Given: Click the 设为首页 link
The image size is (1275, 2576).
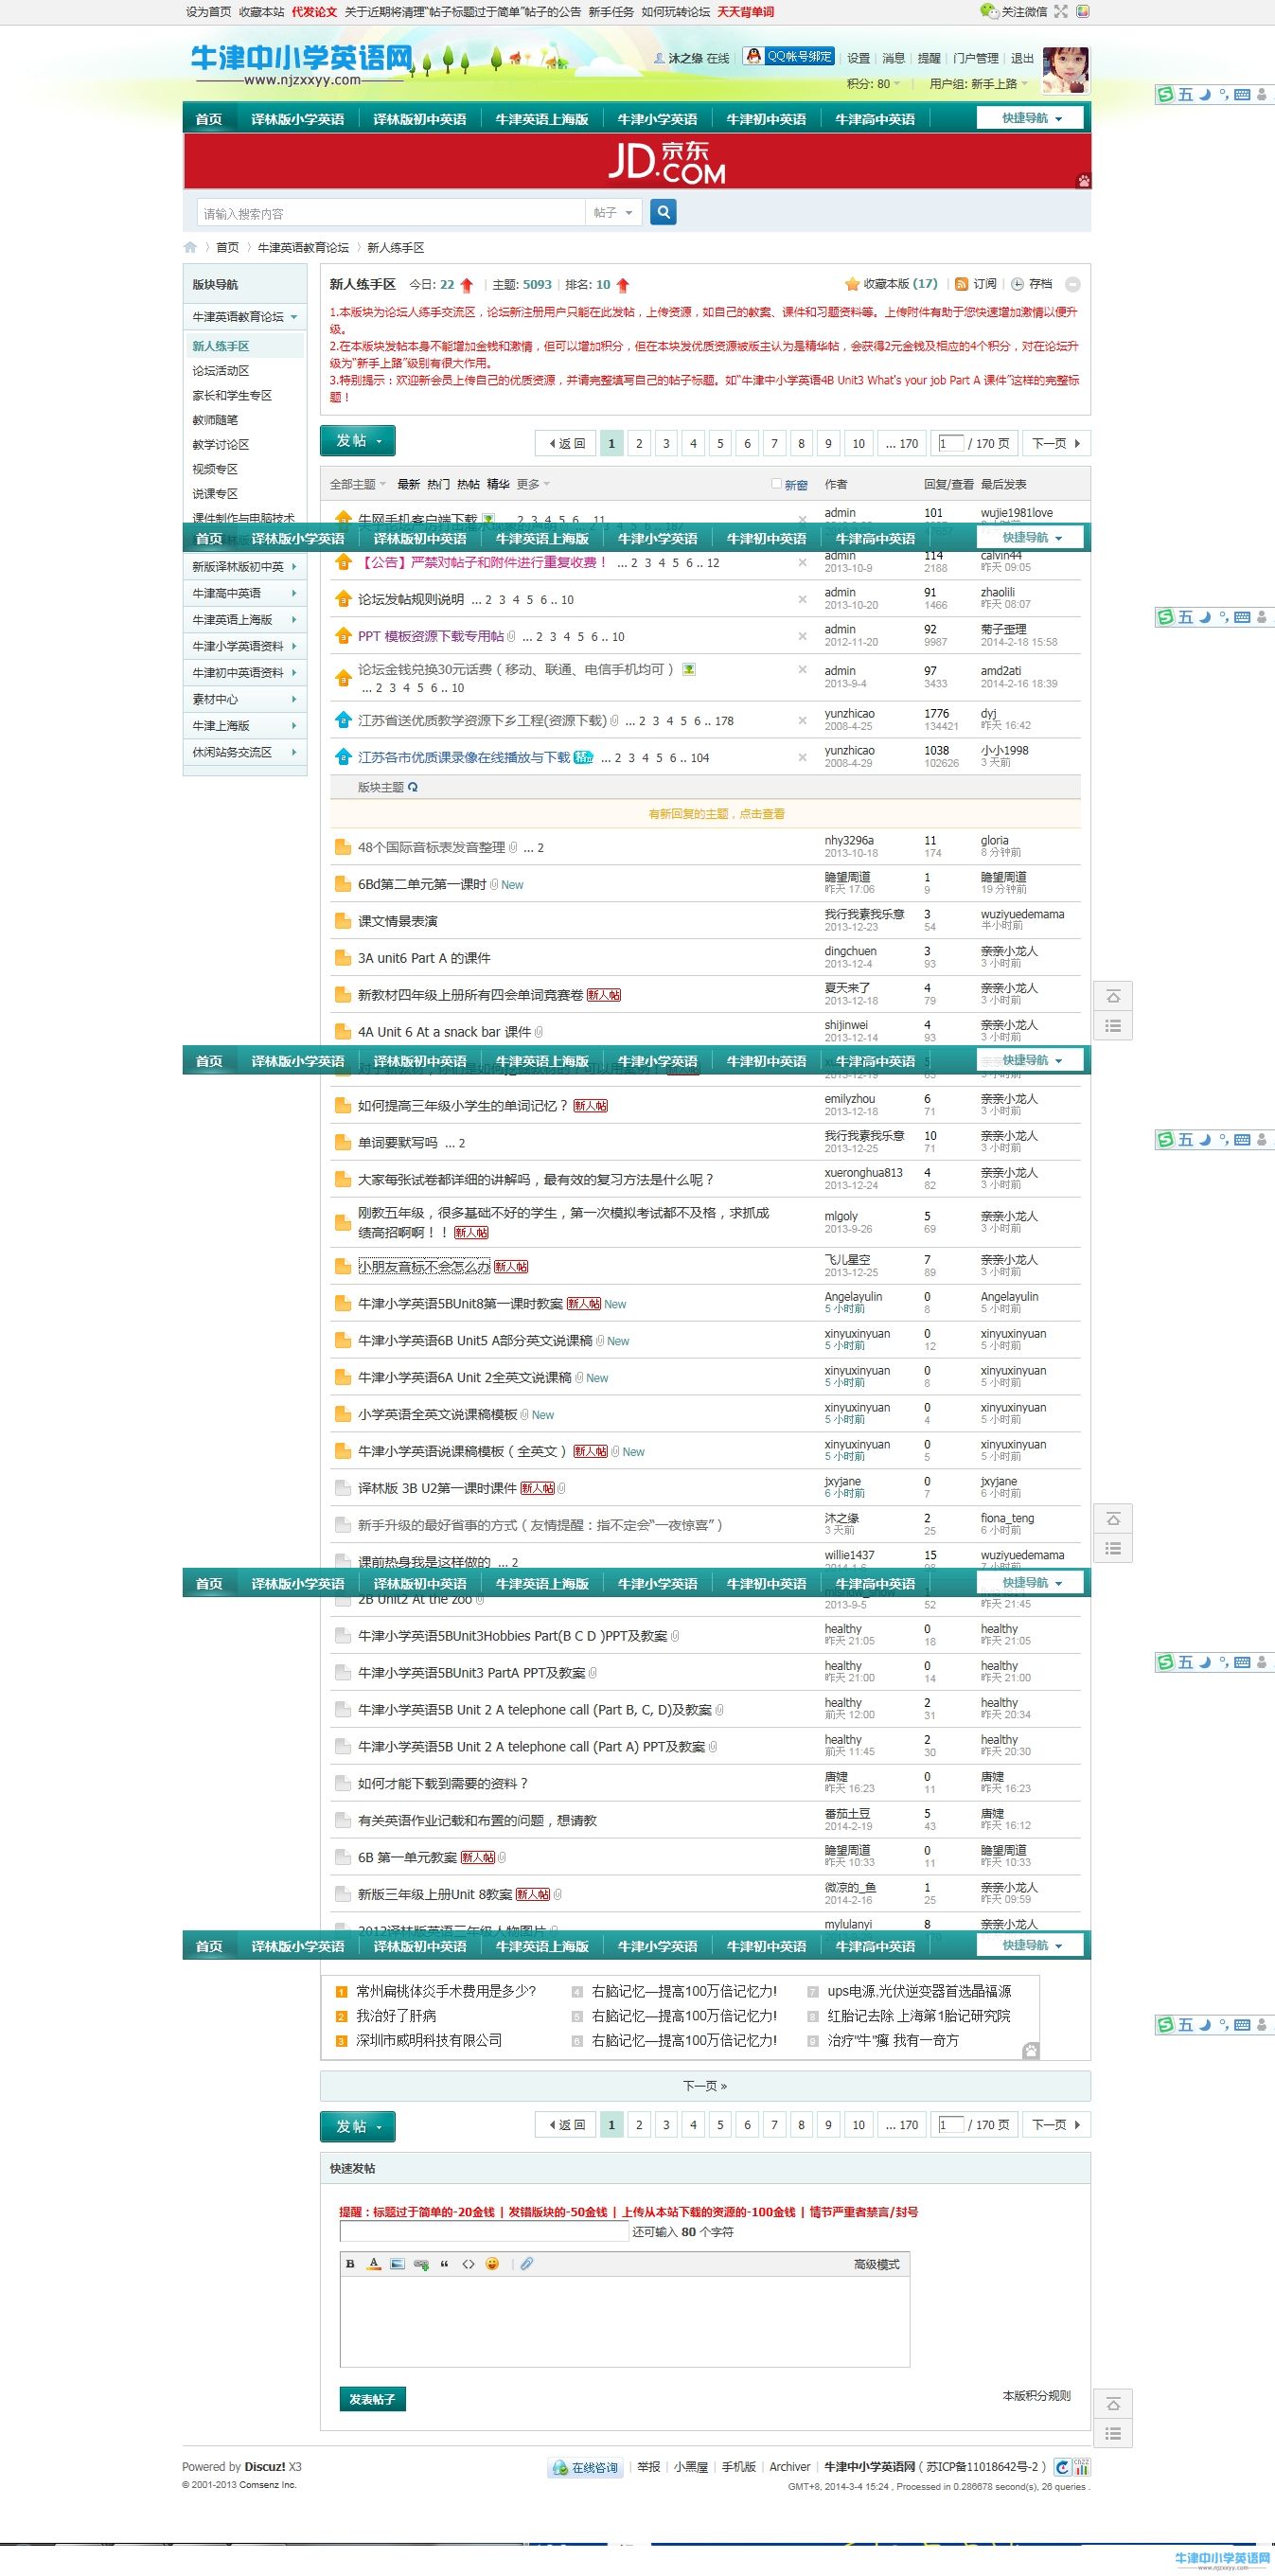Looking at the screenshot, I should click(208, 12).
